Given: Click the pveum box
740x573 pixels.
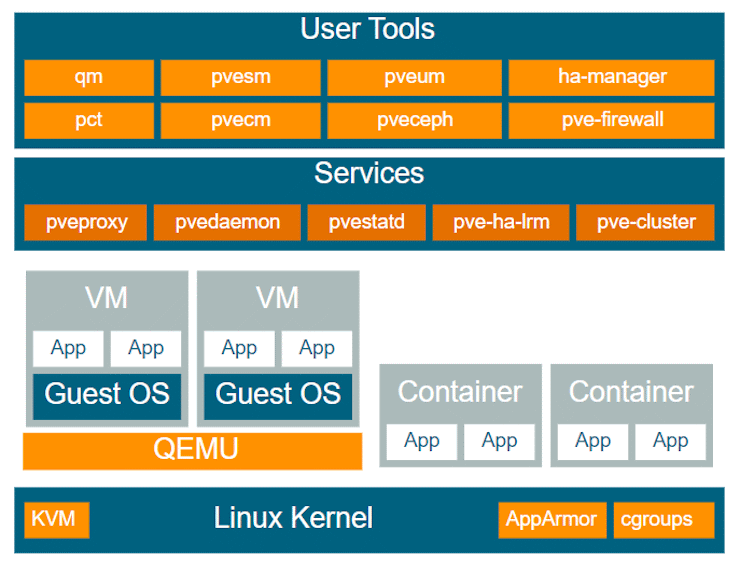Looking at the screenshot, I should point(414,77).
